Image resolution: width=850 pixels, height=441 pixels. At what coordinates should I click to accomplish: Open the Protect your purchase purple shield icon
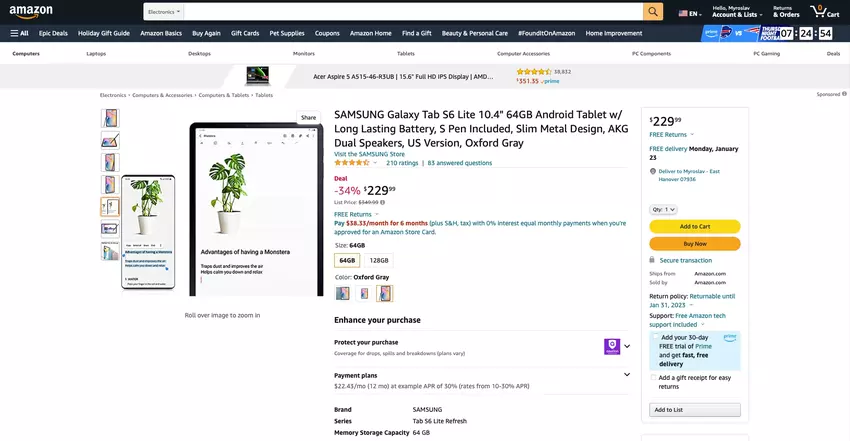click(612, 346)
